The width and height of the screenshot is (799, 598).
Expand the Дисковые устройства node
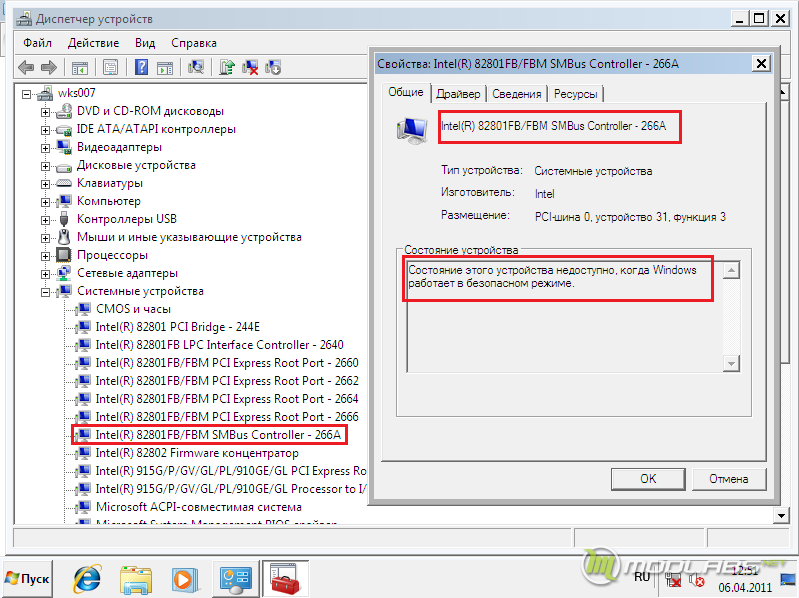(x=45, y=166)
